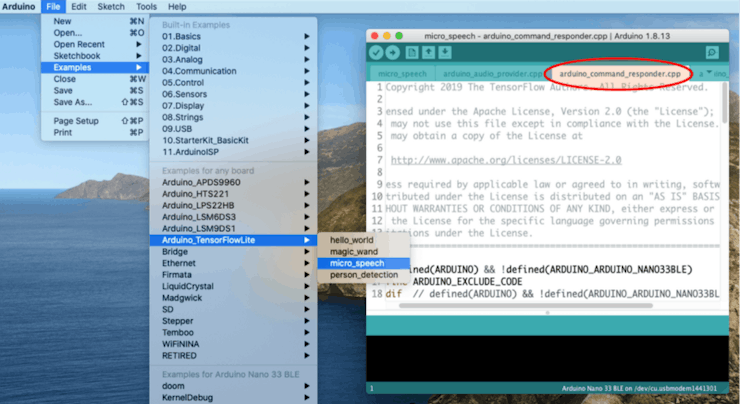
Task: Open the Apache license URL link
Action: (x=506, y=160)
